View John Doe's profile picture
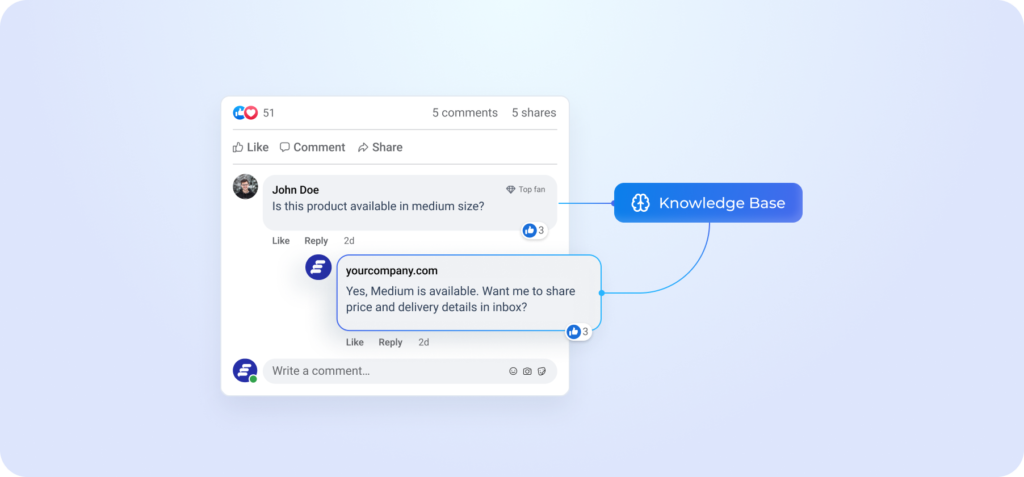Image resolution: width=1024 pixels, height=477 pixels. point(246,187)
